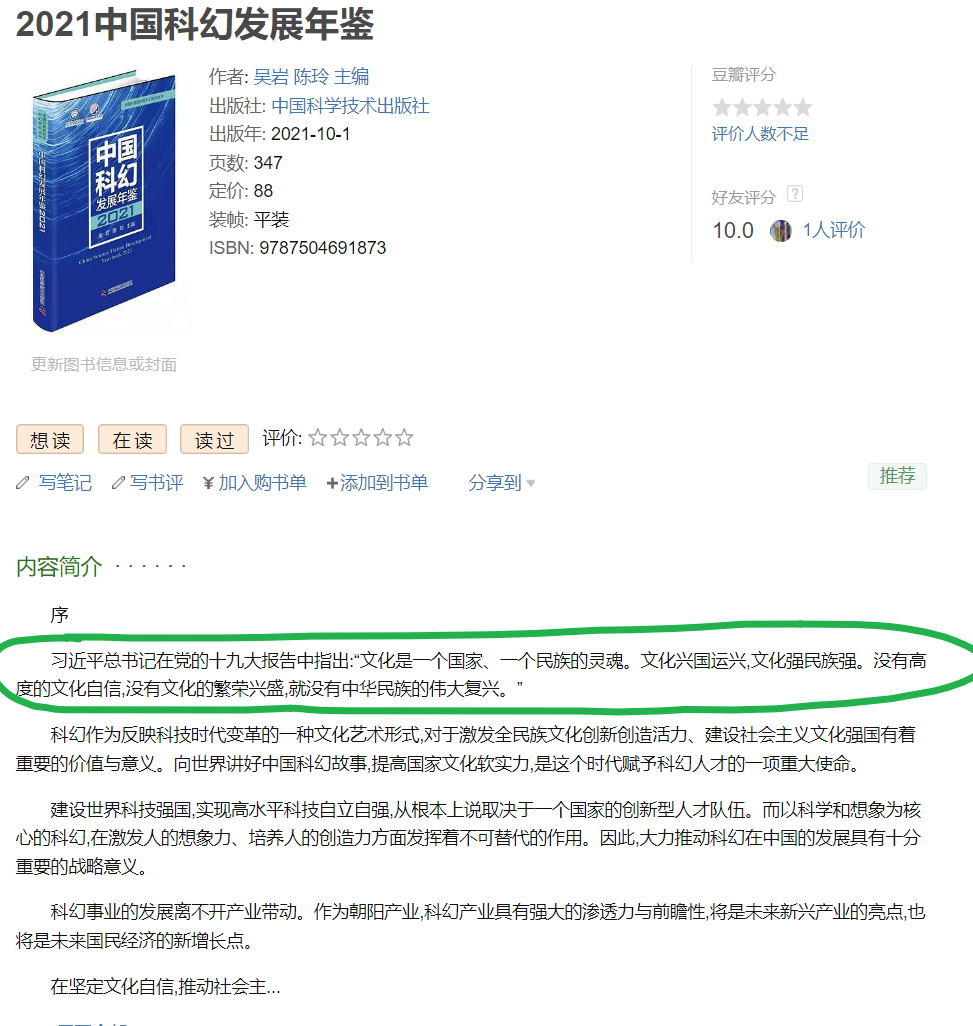Open the 1人评价 link
The width and height of the screenshot is (973, 1026).
click(x=834, y=230)
